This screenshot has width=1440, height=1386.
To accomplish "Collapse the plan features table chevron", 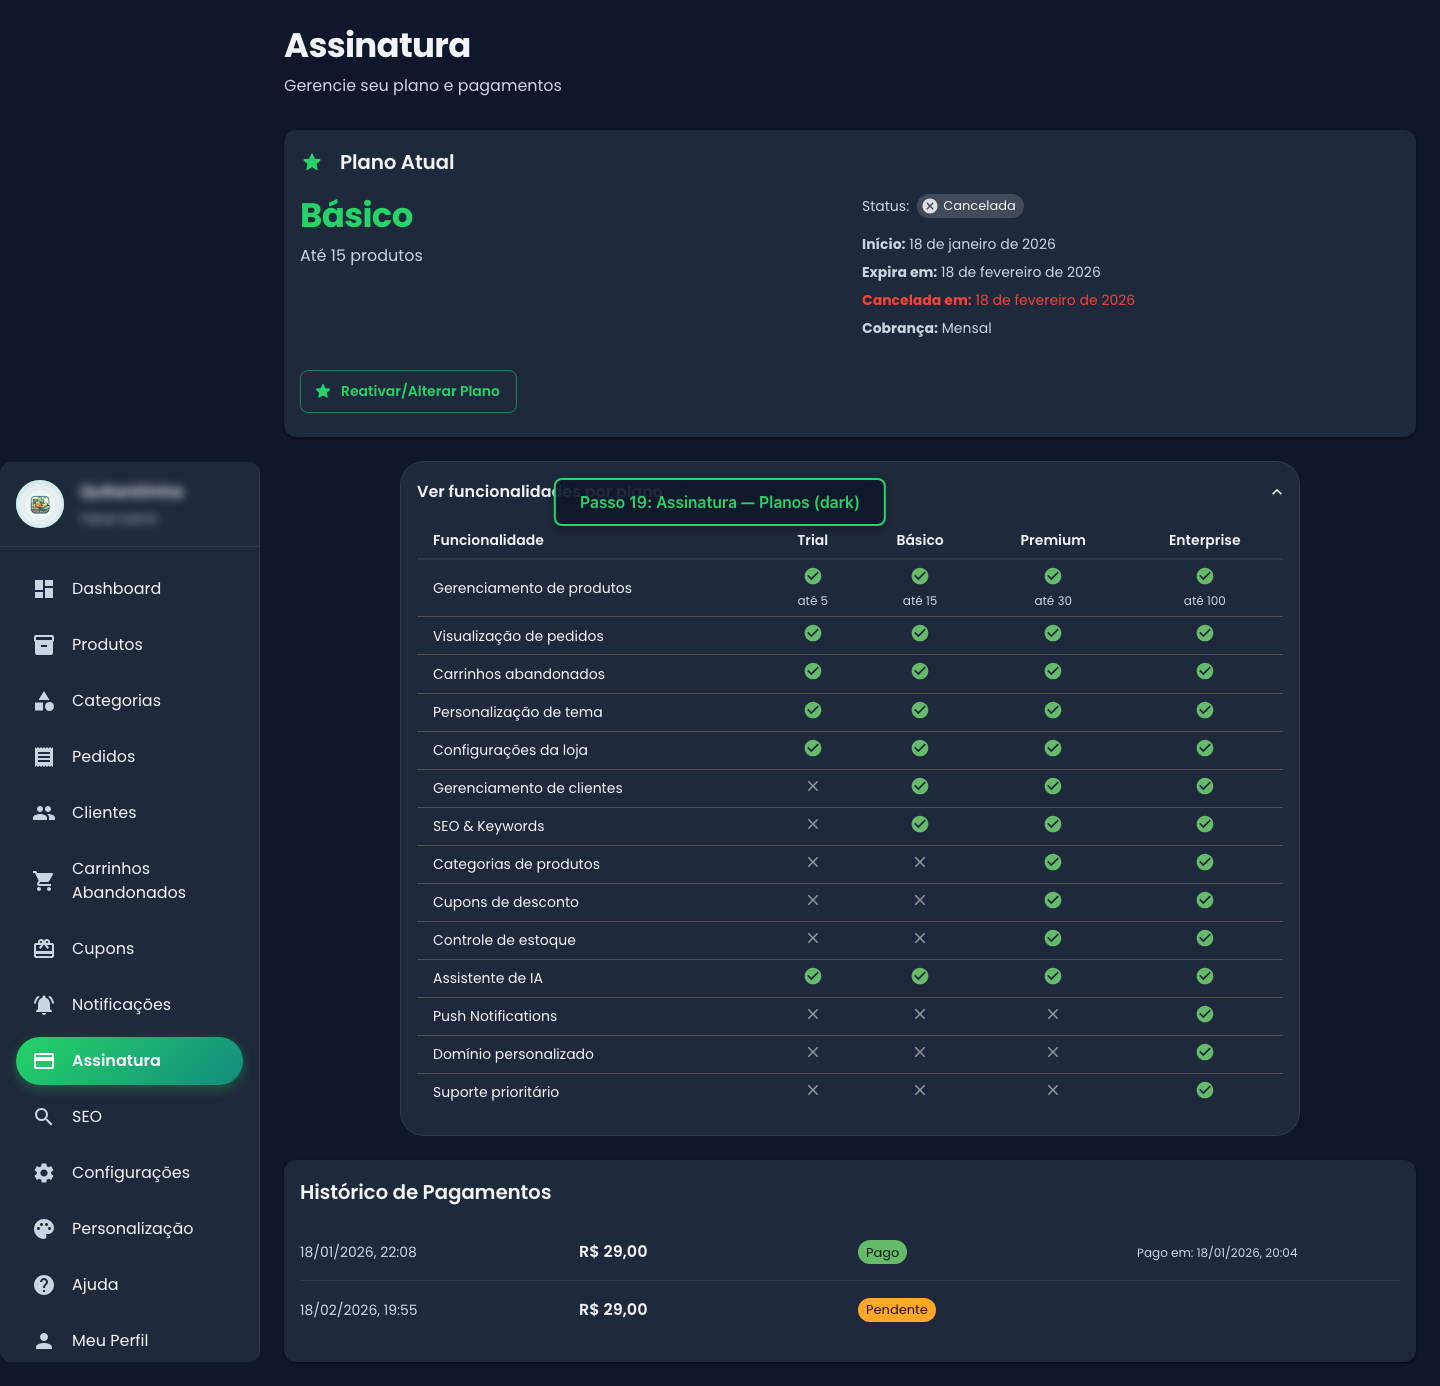I will tap(1276, 492).
